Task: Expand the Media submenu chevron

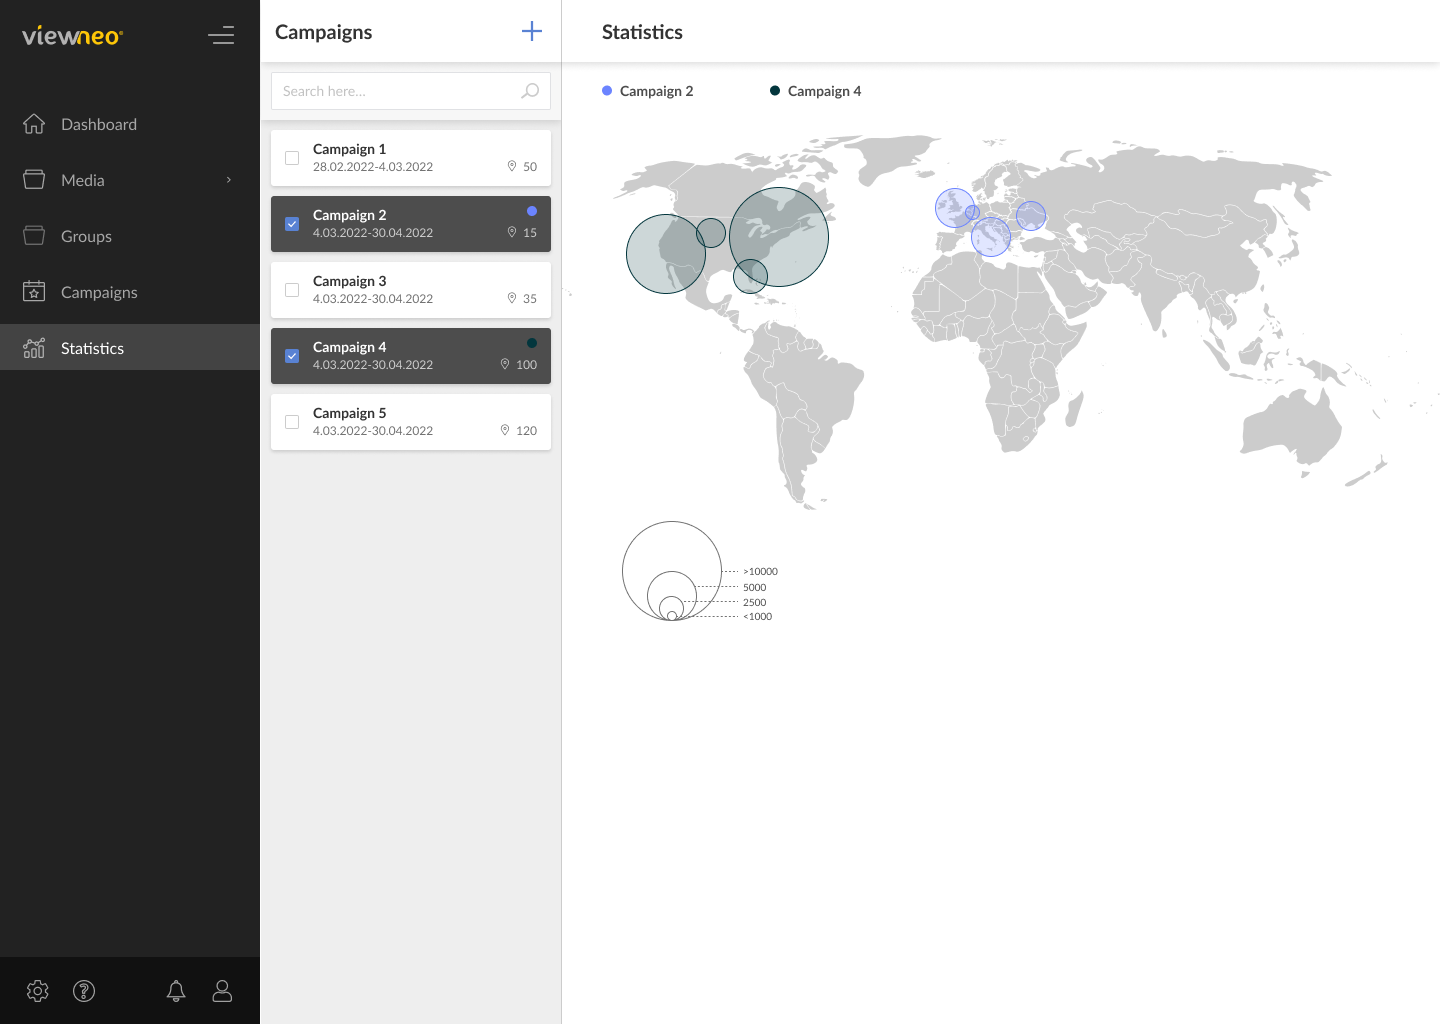Action: click(228, 180)
